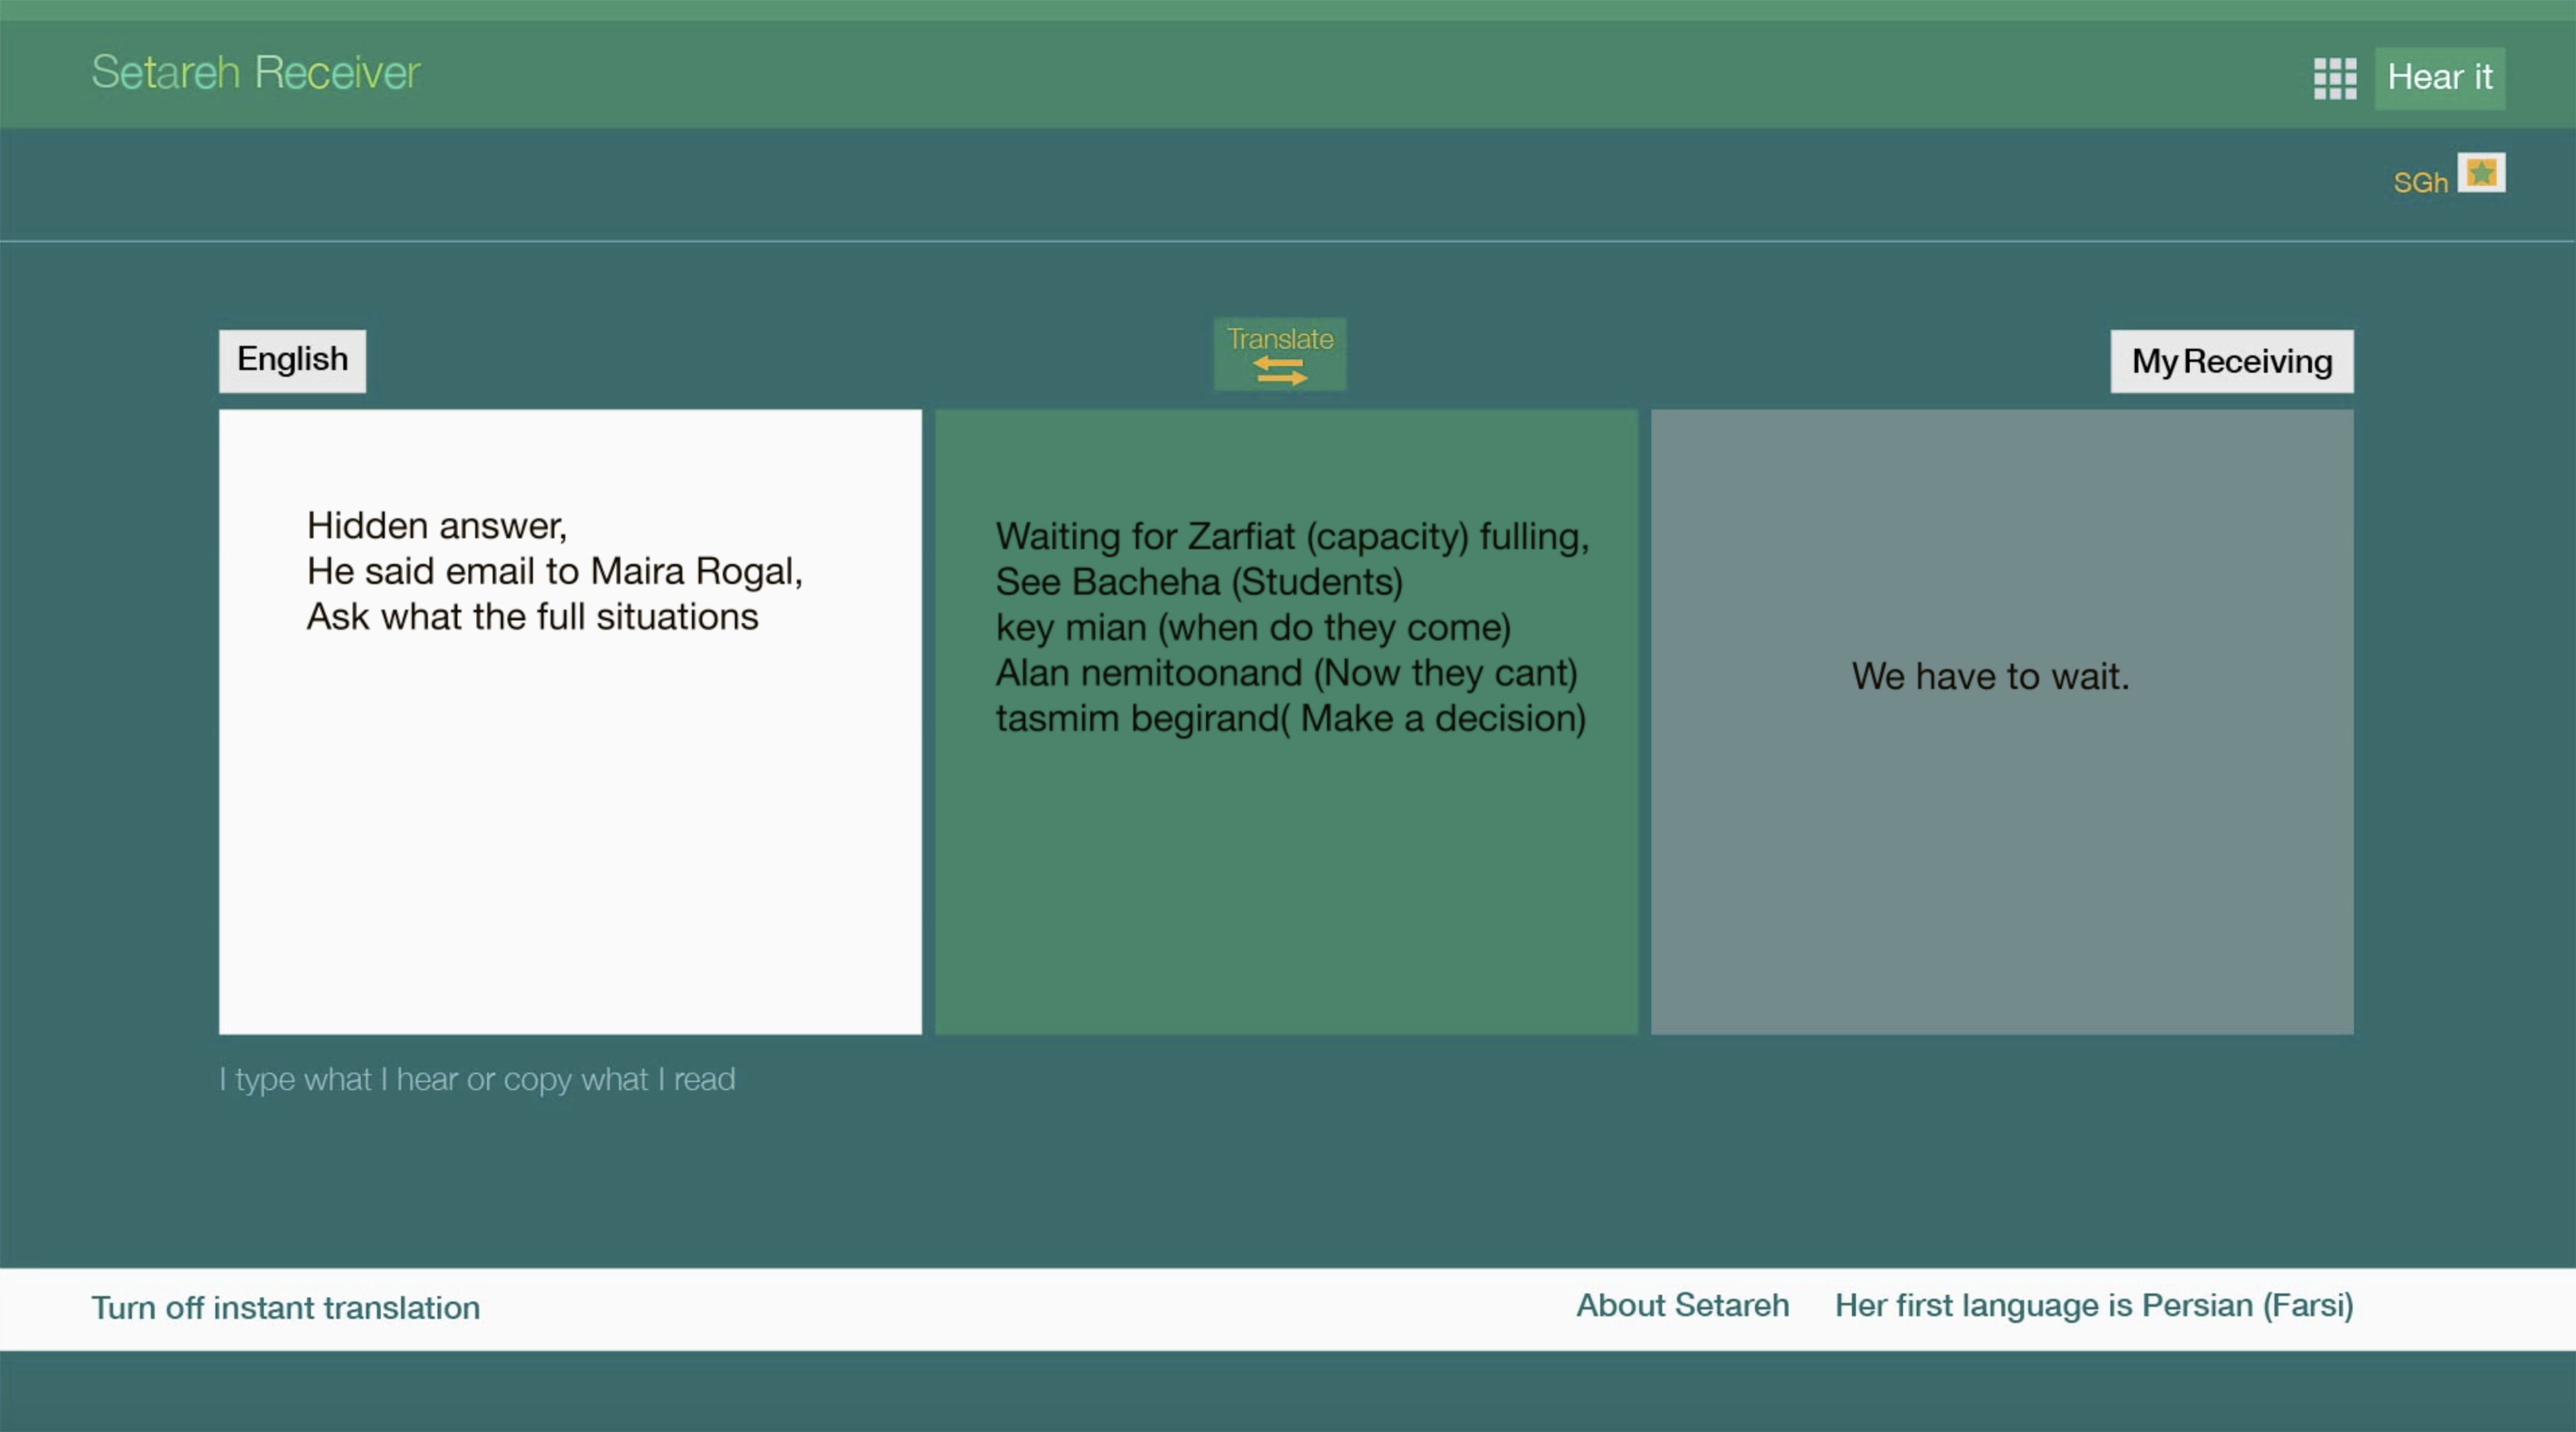Select the My Receiving tab
The image size is (2576, 1432).
pos(2231,361)
